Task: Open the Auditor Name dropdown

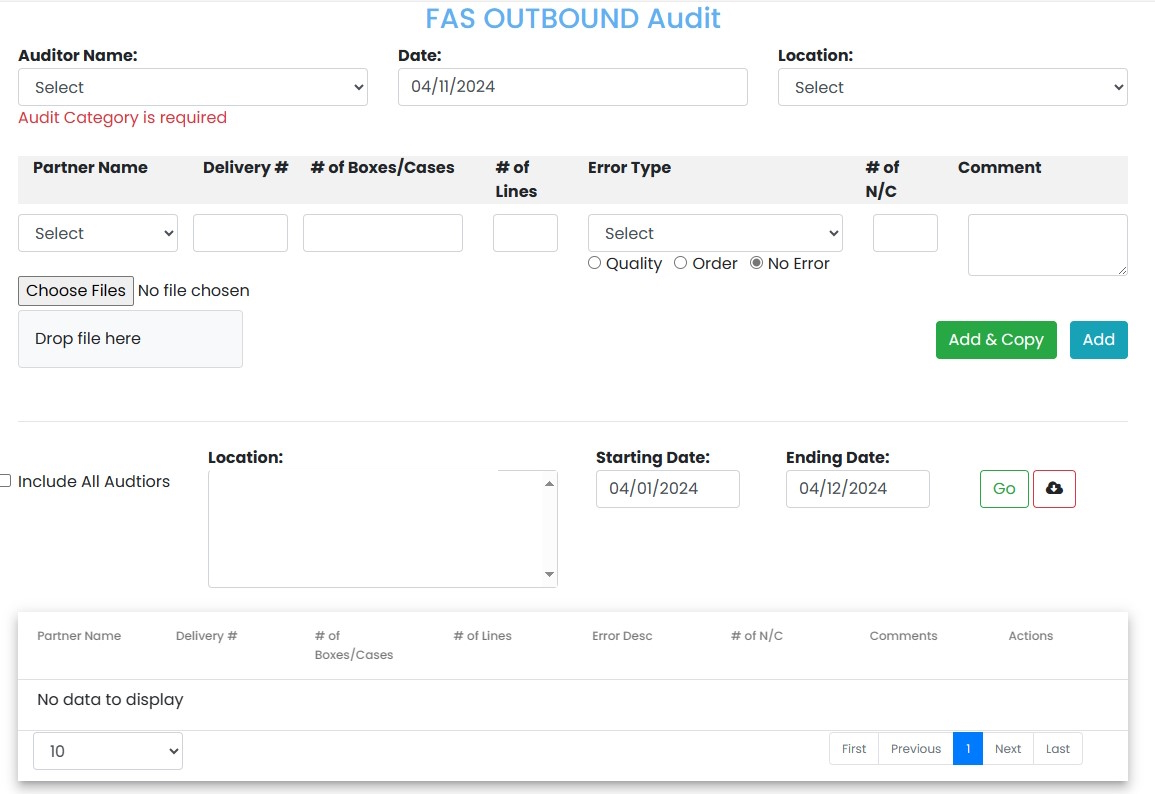Action: [x=192, y=87]
